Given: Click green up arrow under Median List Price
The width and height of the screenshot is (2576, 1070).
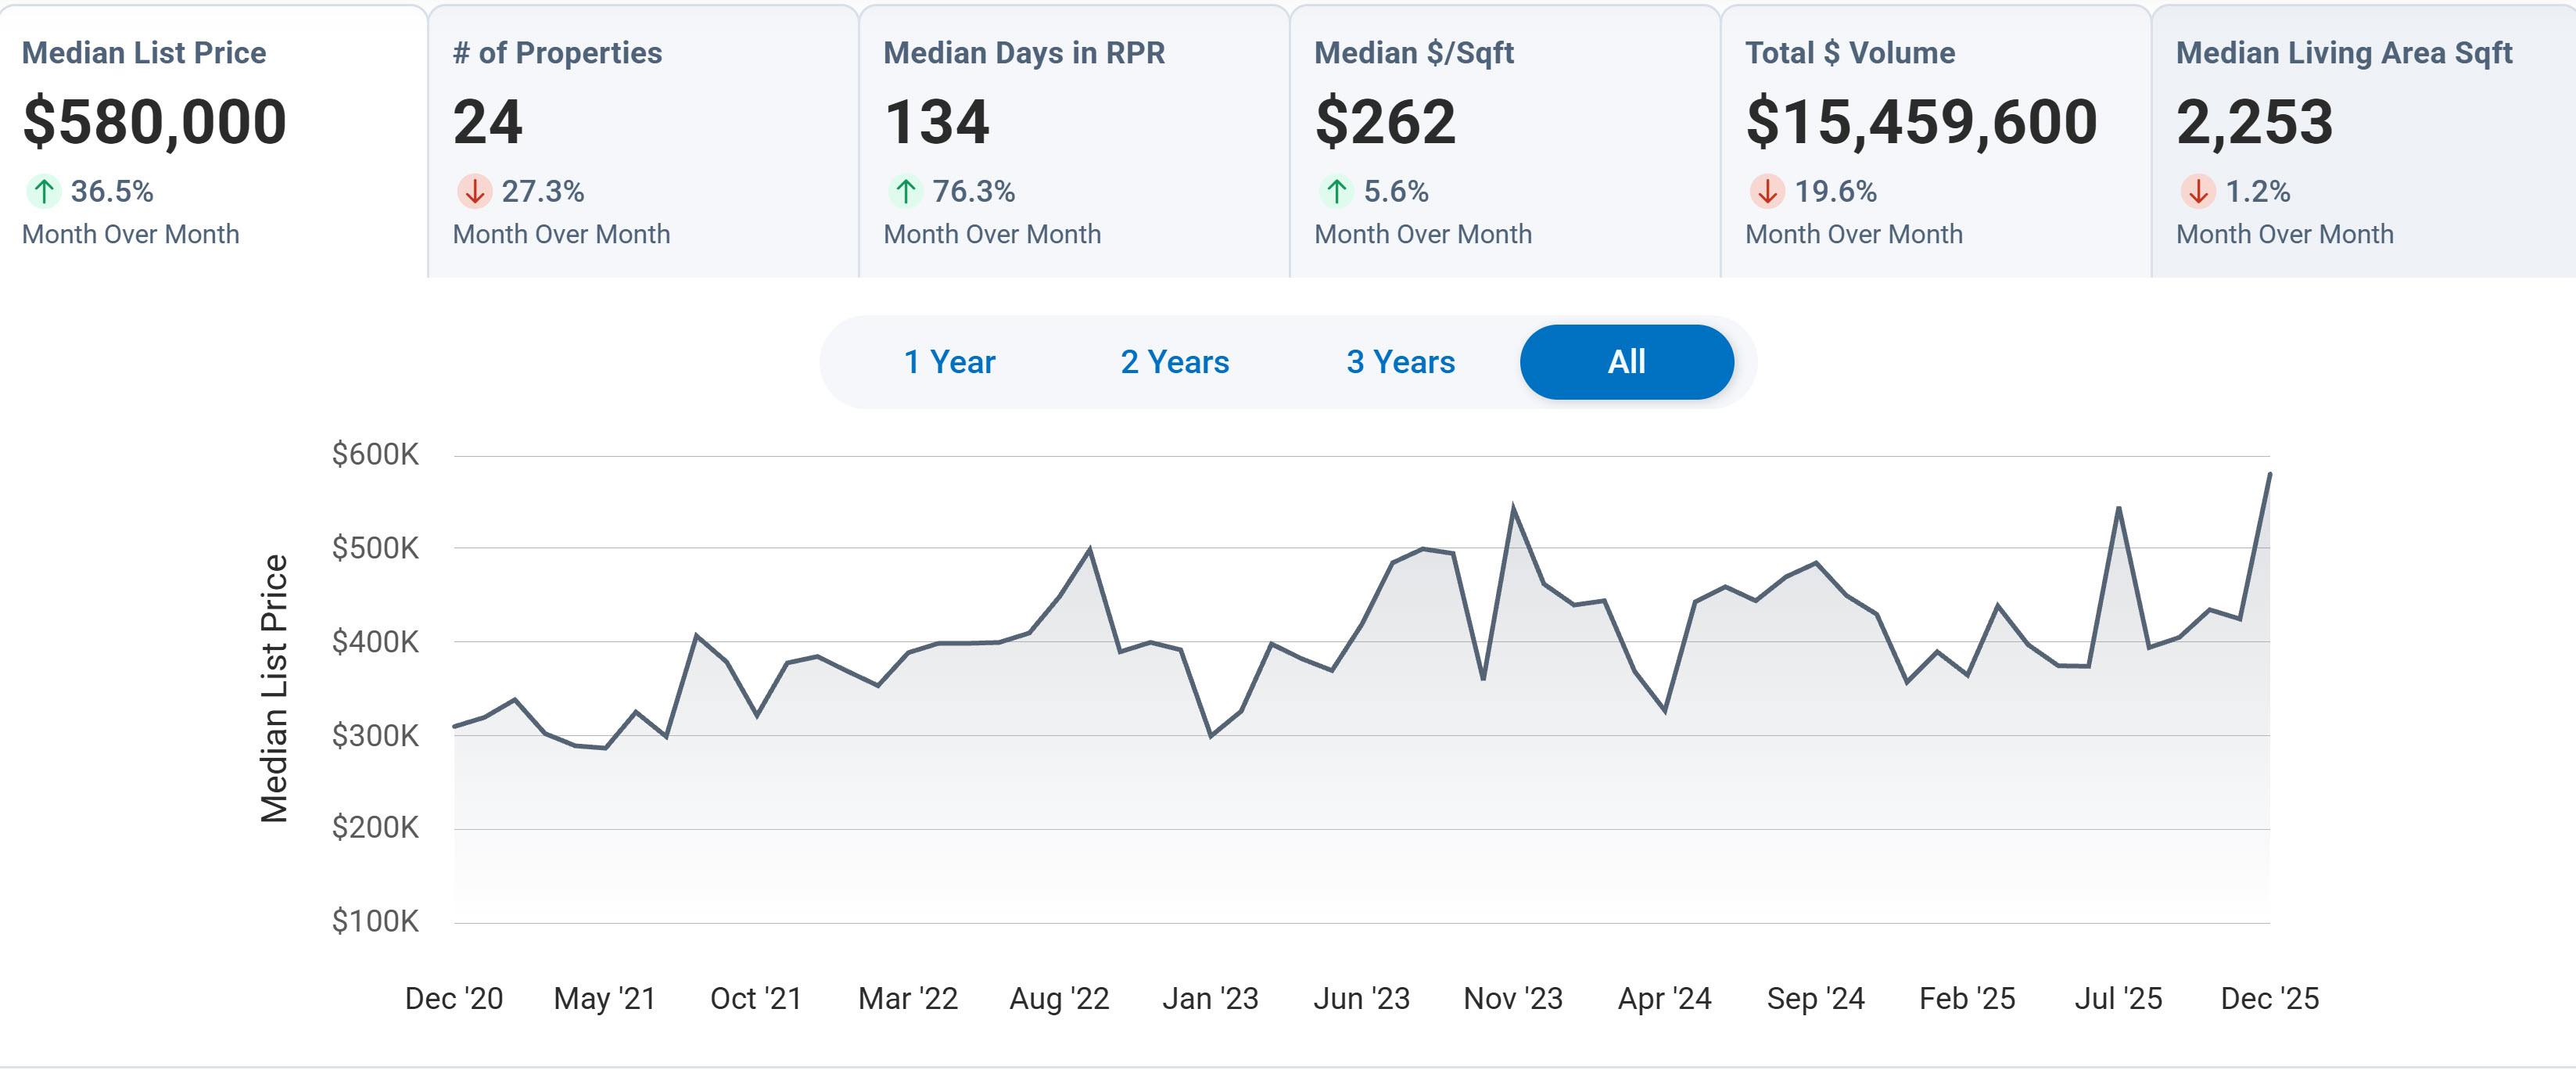Looking at the screenshot, I should coord(44,191).
